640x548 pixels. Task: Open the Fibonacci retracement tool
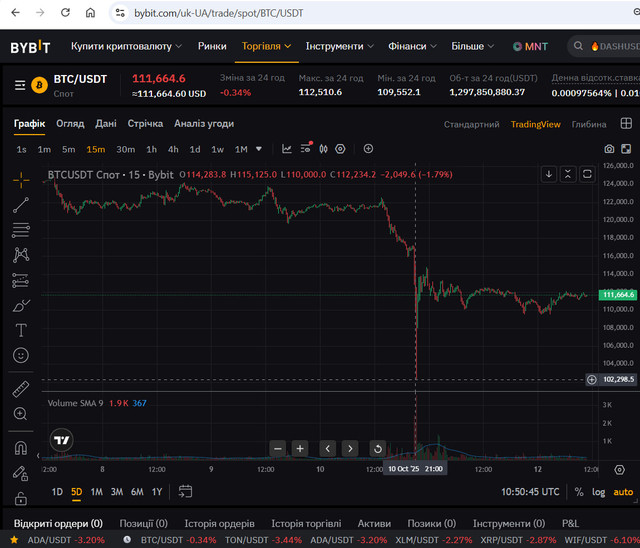pos(21,230)
